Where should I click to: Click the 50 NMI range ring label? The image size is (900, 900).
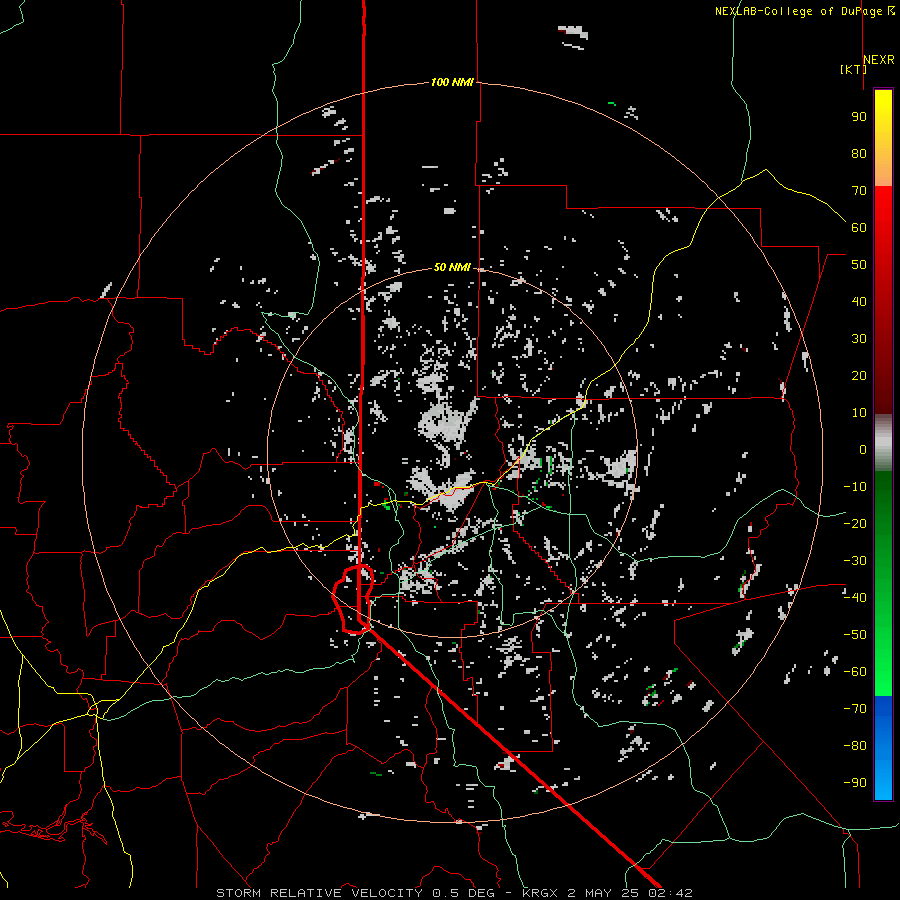point(452,267)
